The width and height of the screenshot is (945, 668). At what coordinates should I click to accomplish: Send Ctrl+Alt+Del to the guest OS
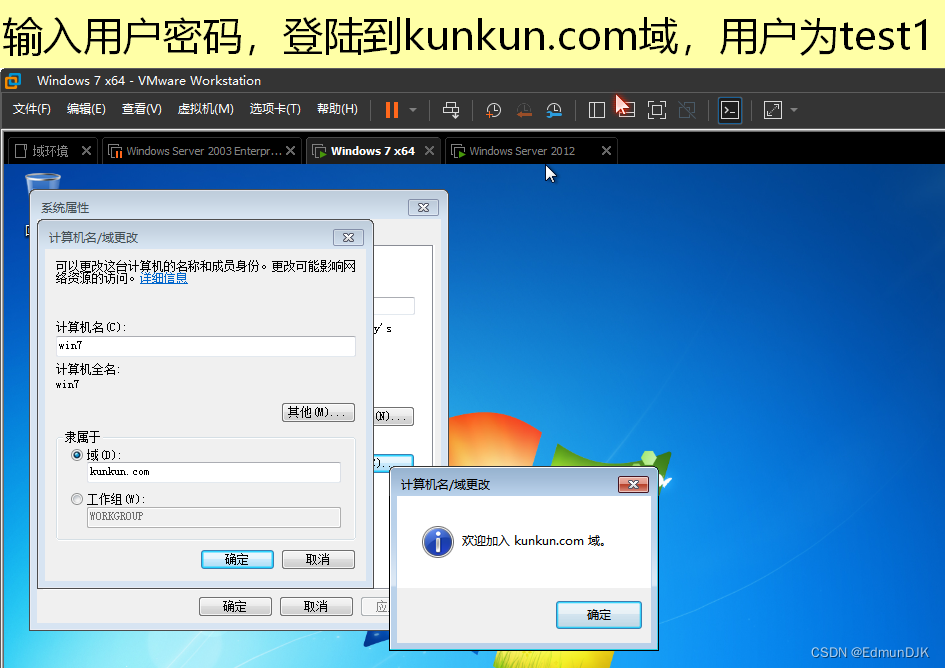point(453,110)
